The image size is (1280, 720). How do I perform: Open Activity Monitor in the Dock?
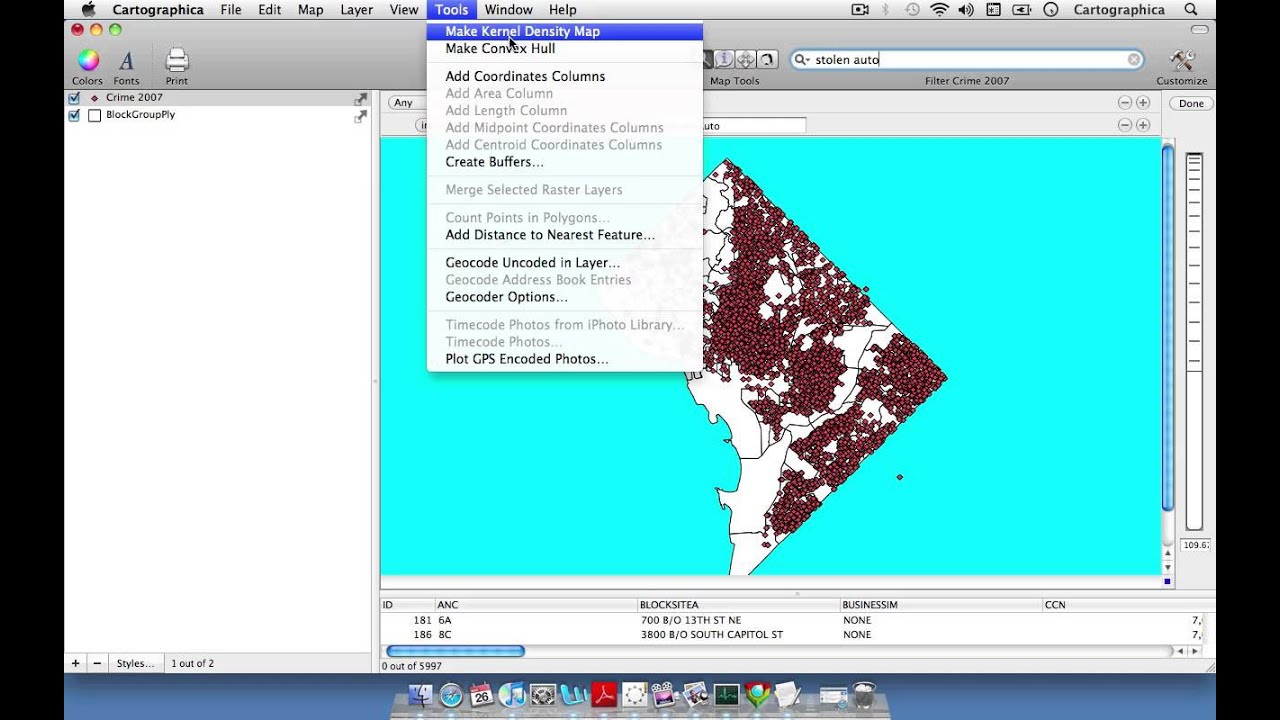coord(726,695)
